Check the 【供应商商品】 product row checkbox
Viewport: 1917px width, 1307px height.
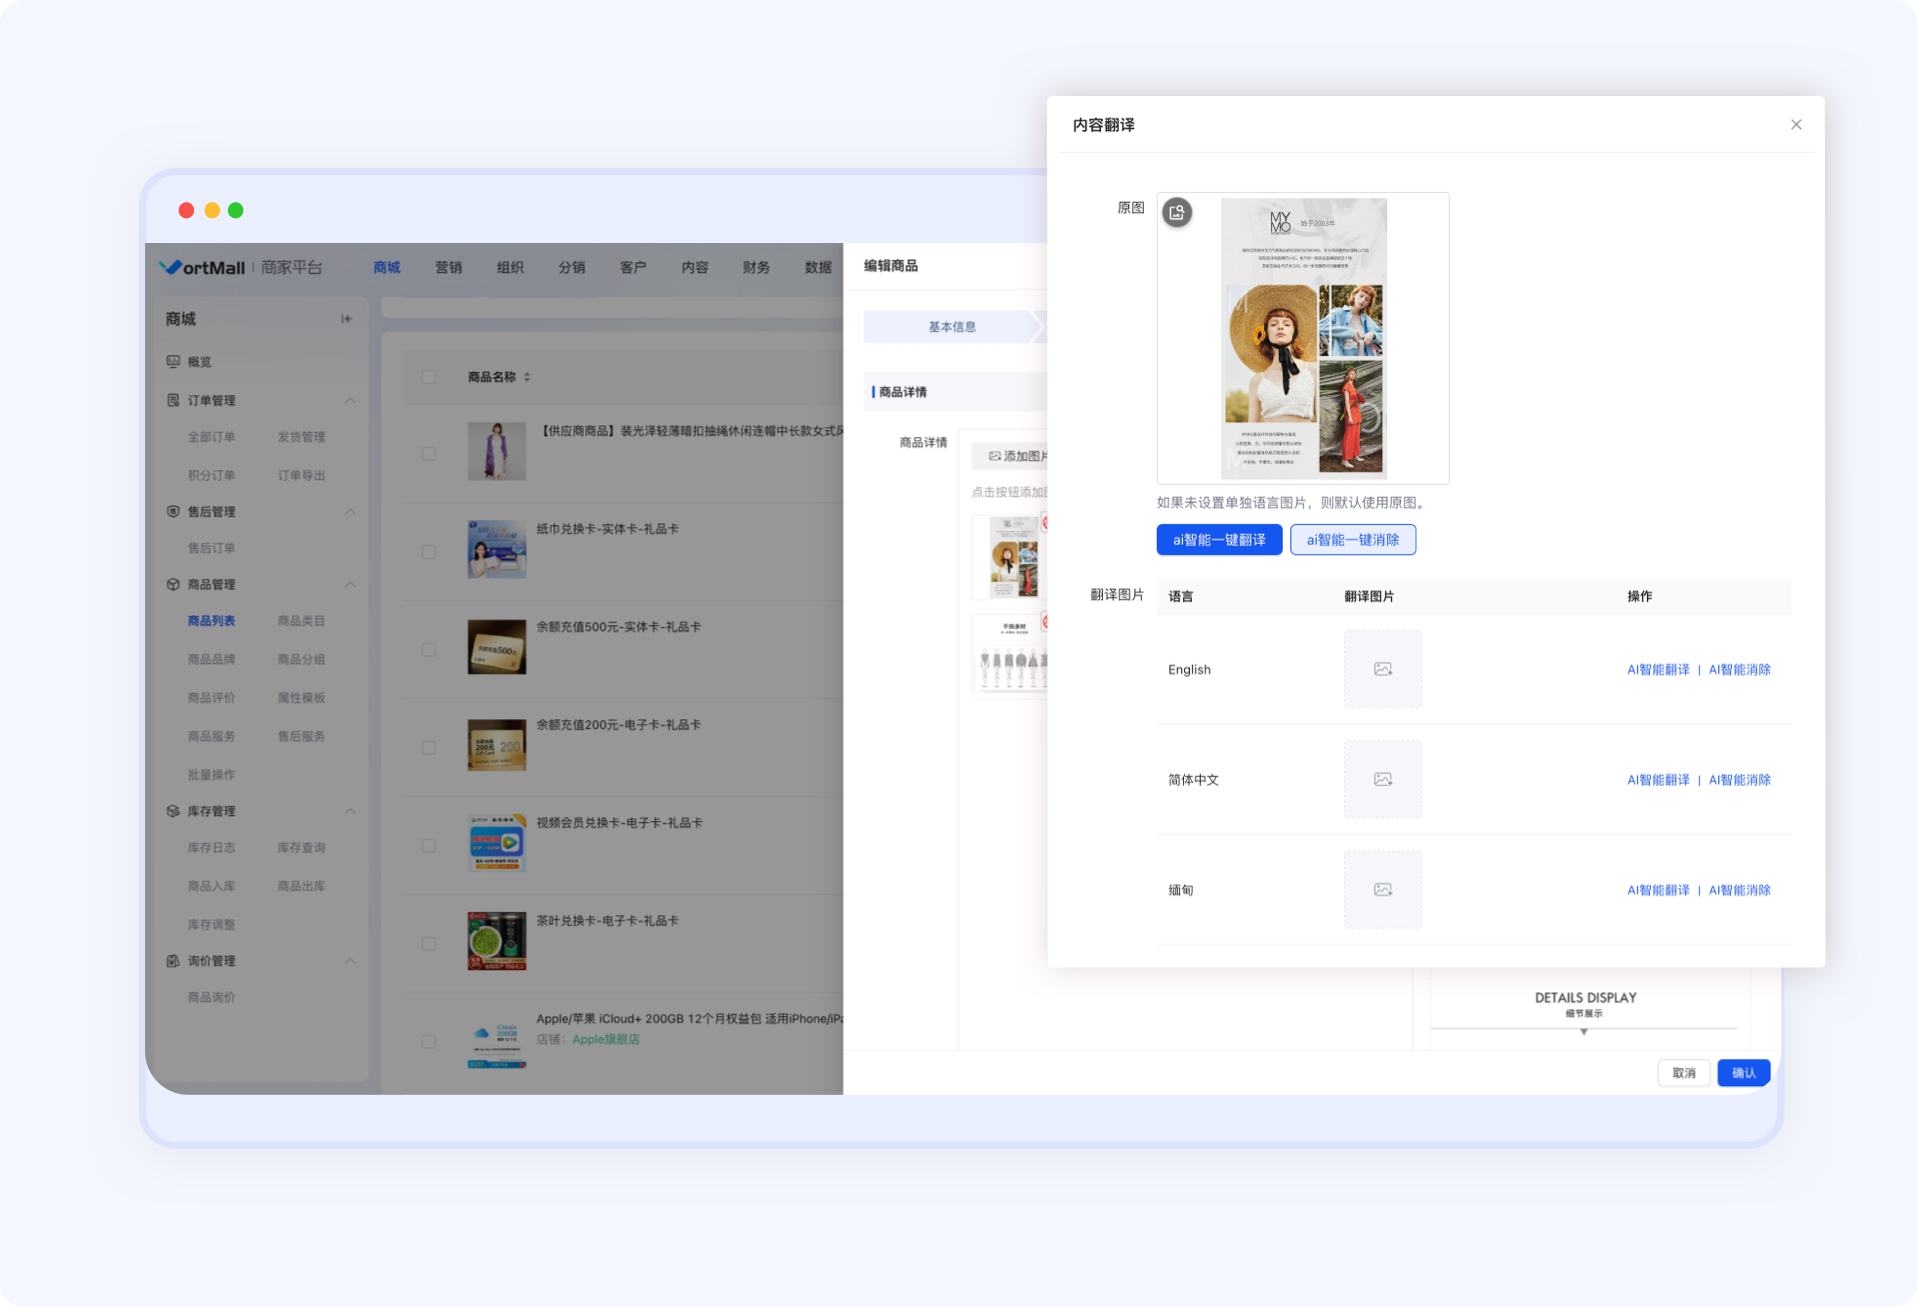click(428, 453)
